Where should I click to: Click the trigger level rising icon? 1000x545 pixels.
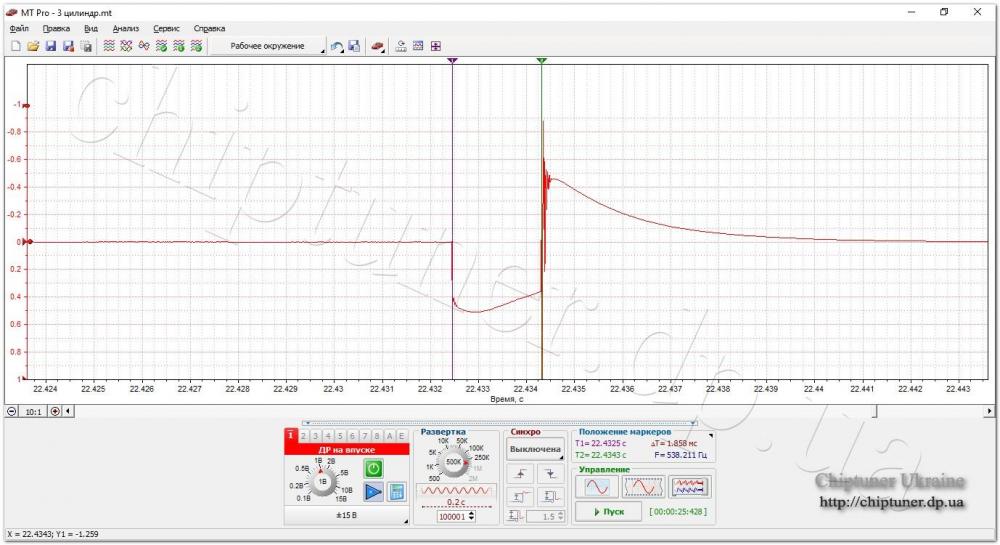click(520, 496)
